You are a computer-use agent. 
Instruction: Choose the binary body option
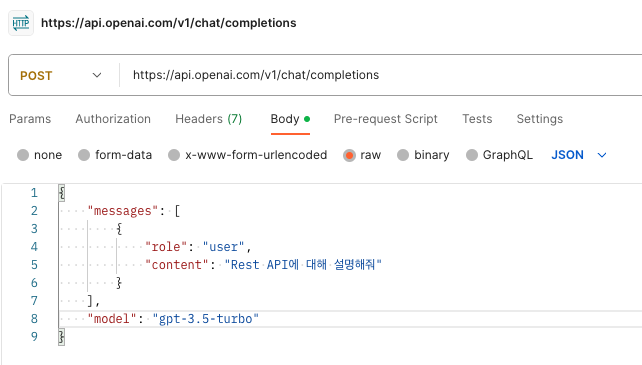pyautogui.click(x=403, y=155)
